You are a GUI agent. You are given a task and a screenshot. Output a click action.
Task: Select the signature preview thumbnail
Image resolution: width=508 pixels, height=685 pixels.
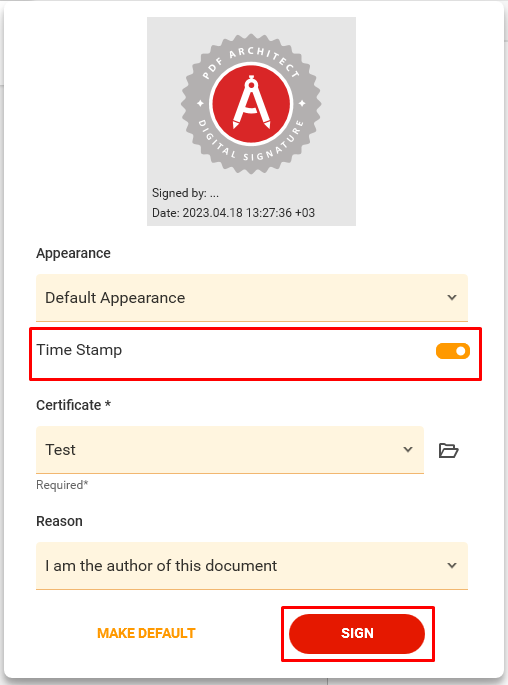(x=251, y=121)
